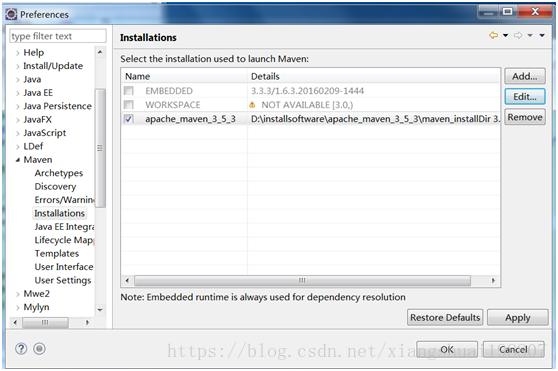Click the tree vertical scrollbar thumb
The width and height of the screenshot is (558, 371).
pos(100,148)
